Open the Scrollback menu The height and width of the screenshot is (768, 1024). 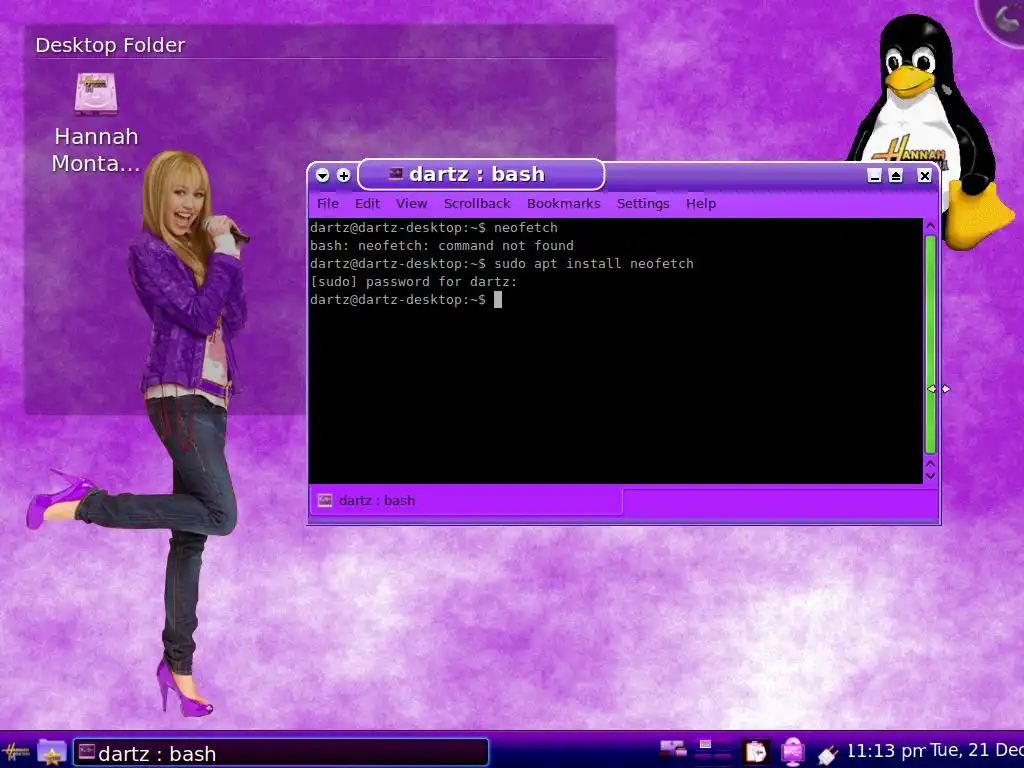click(477, 204)
